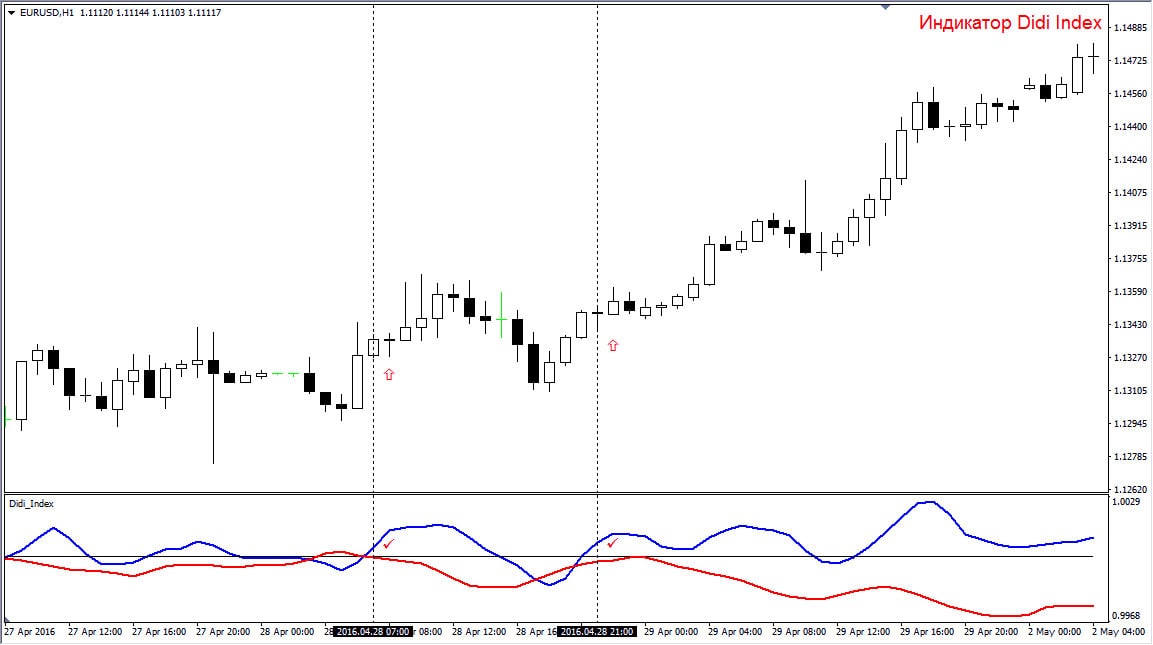
Task: Click the highlighted 2016.04.28 07:00 date label
Action: (x=373, y=632)
